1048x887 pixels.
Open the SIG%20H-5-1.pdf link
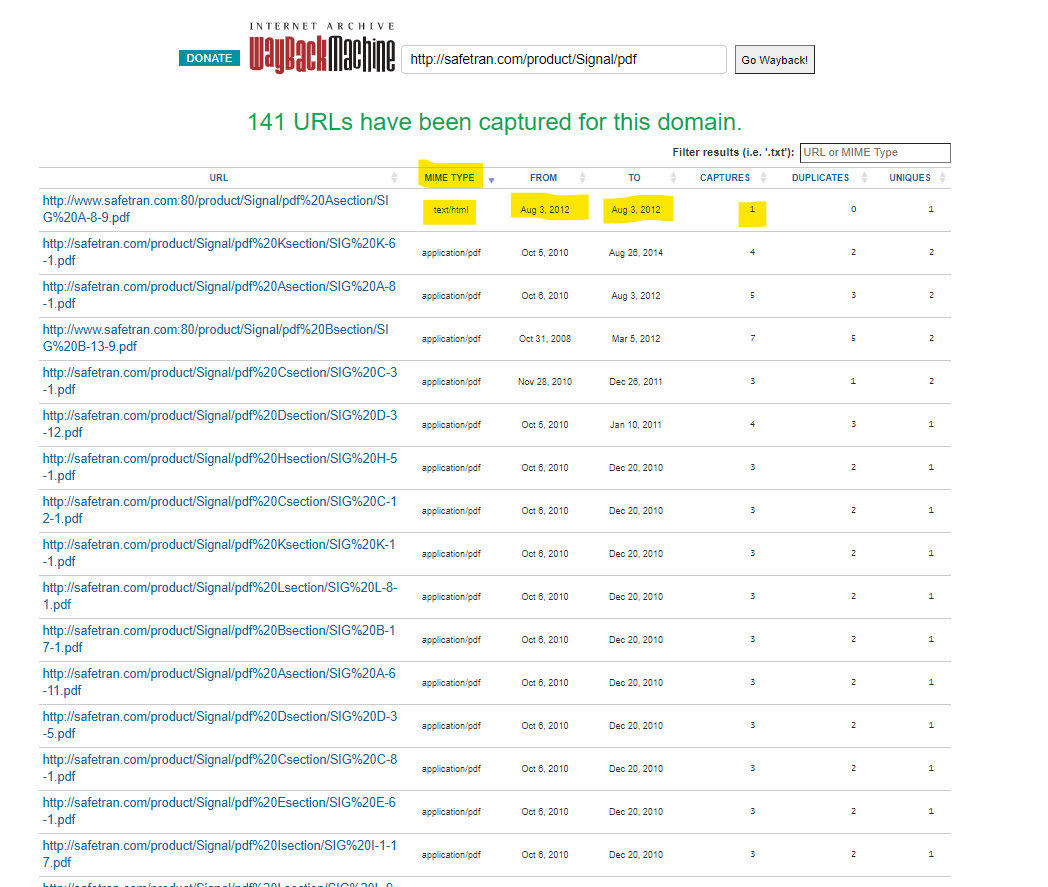coord(220,467)
